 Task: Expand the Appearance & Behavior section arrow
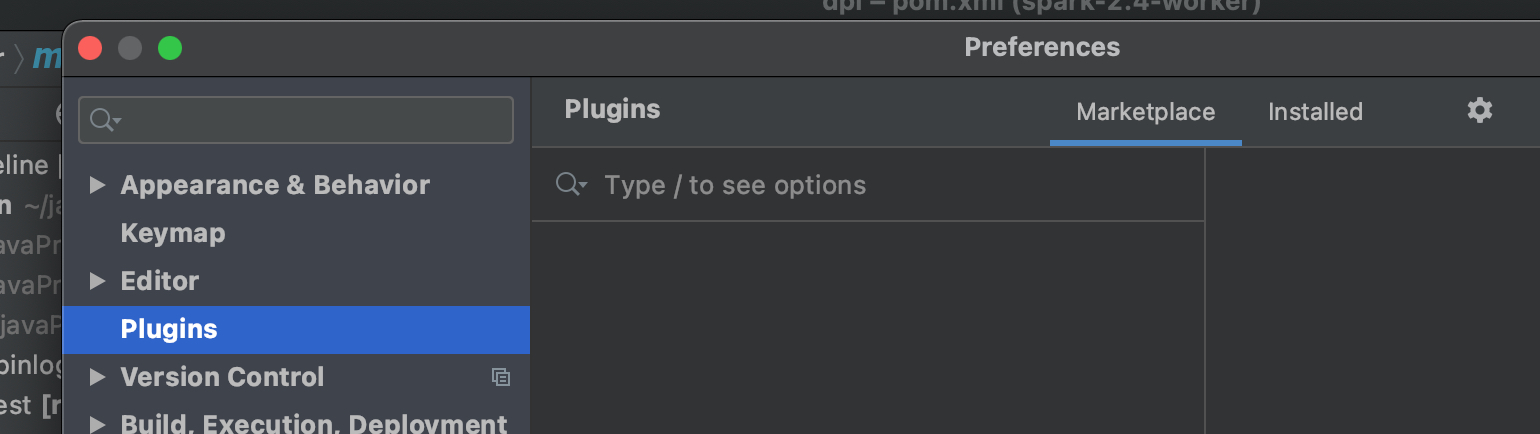click(97, 185)
